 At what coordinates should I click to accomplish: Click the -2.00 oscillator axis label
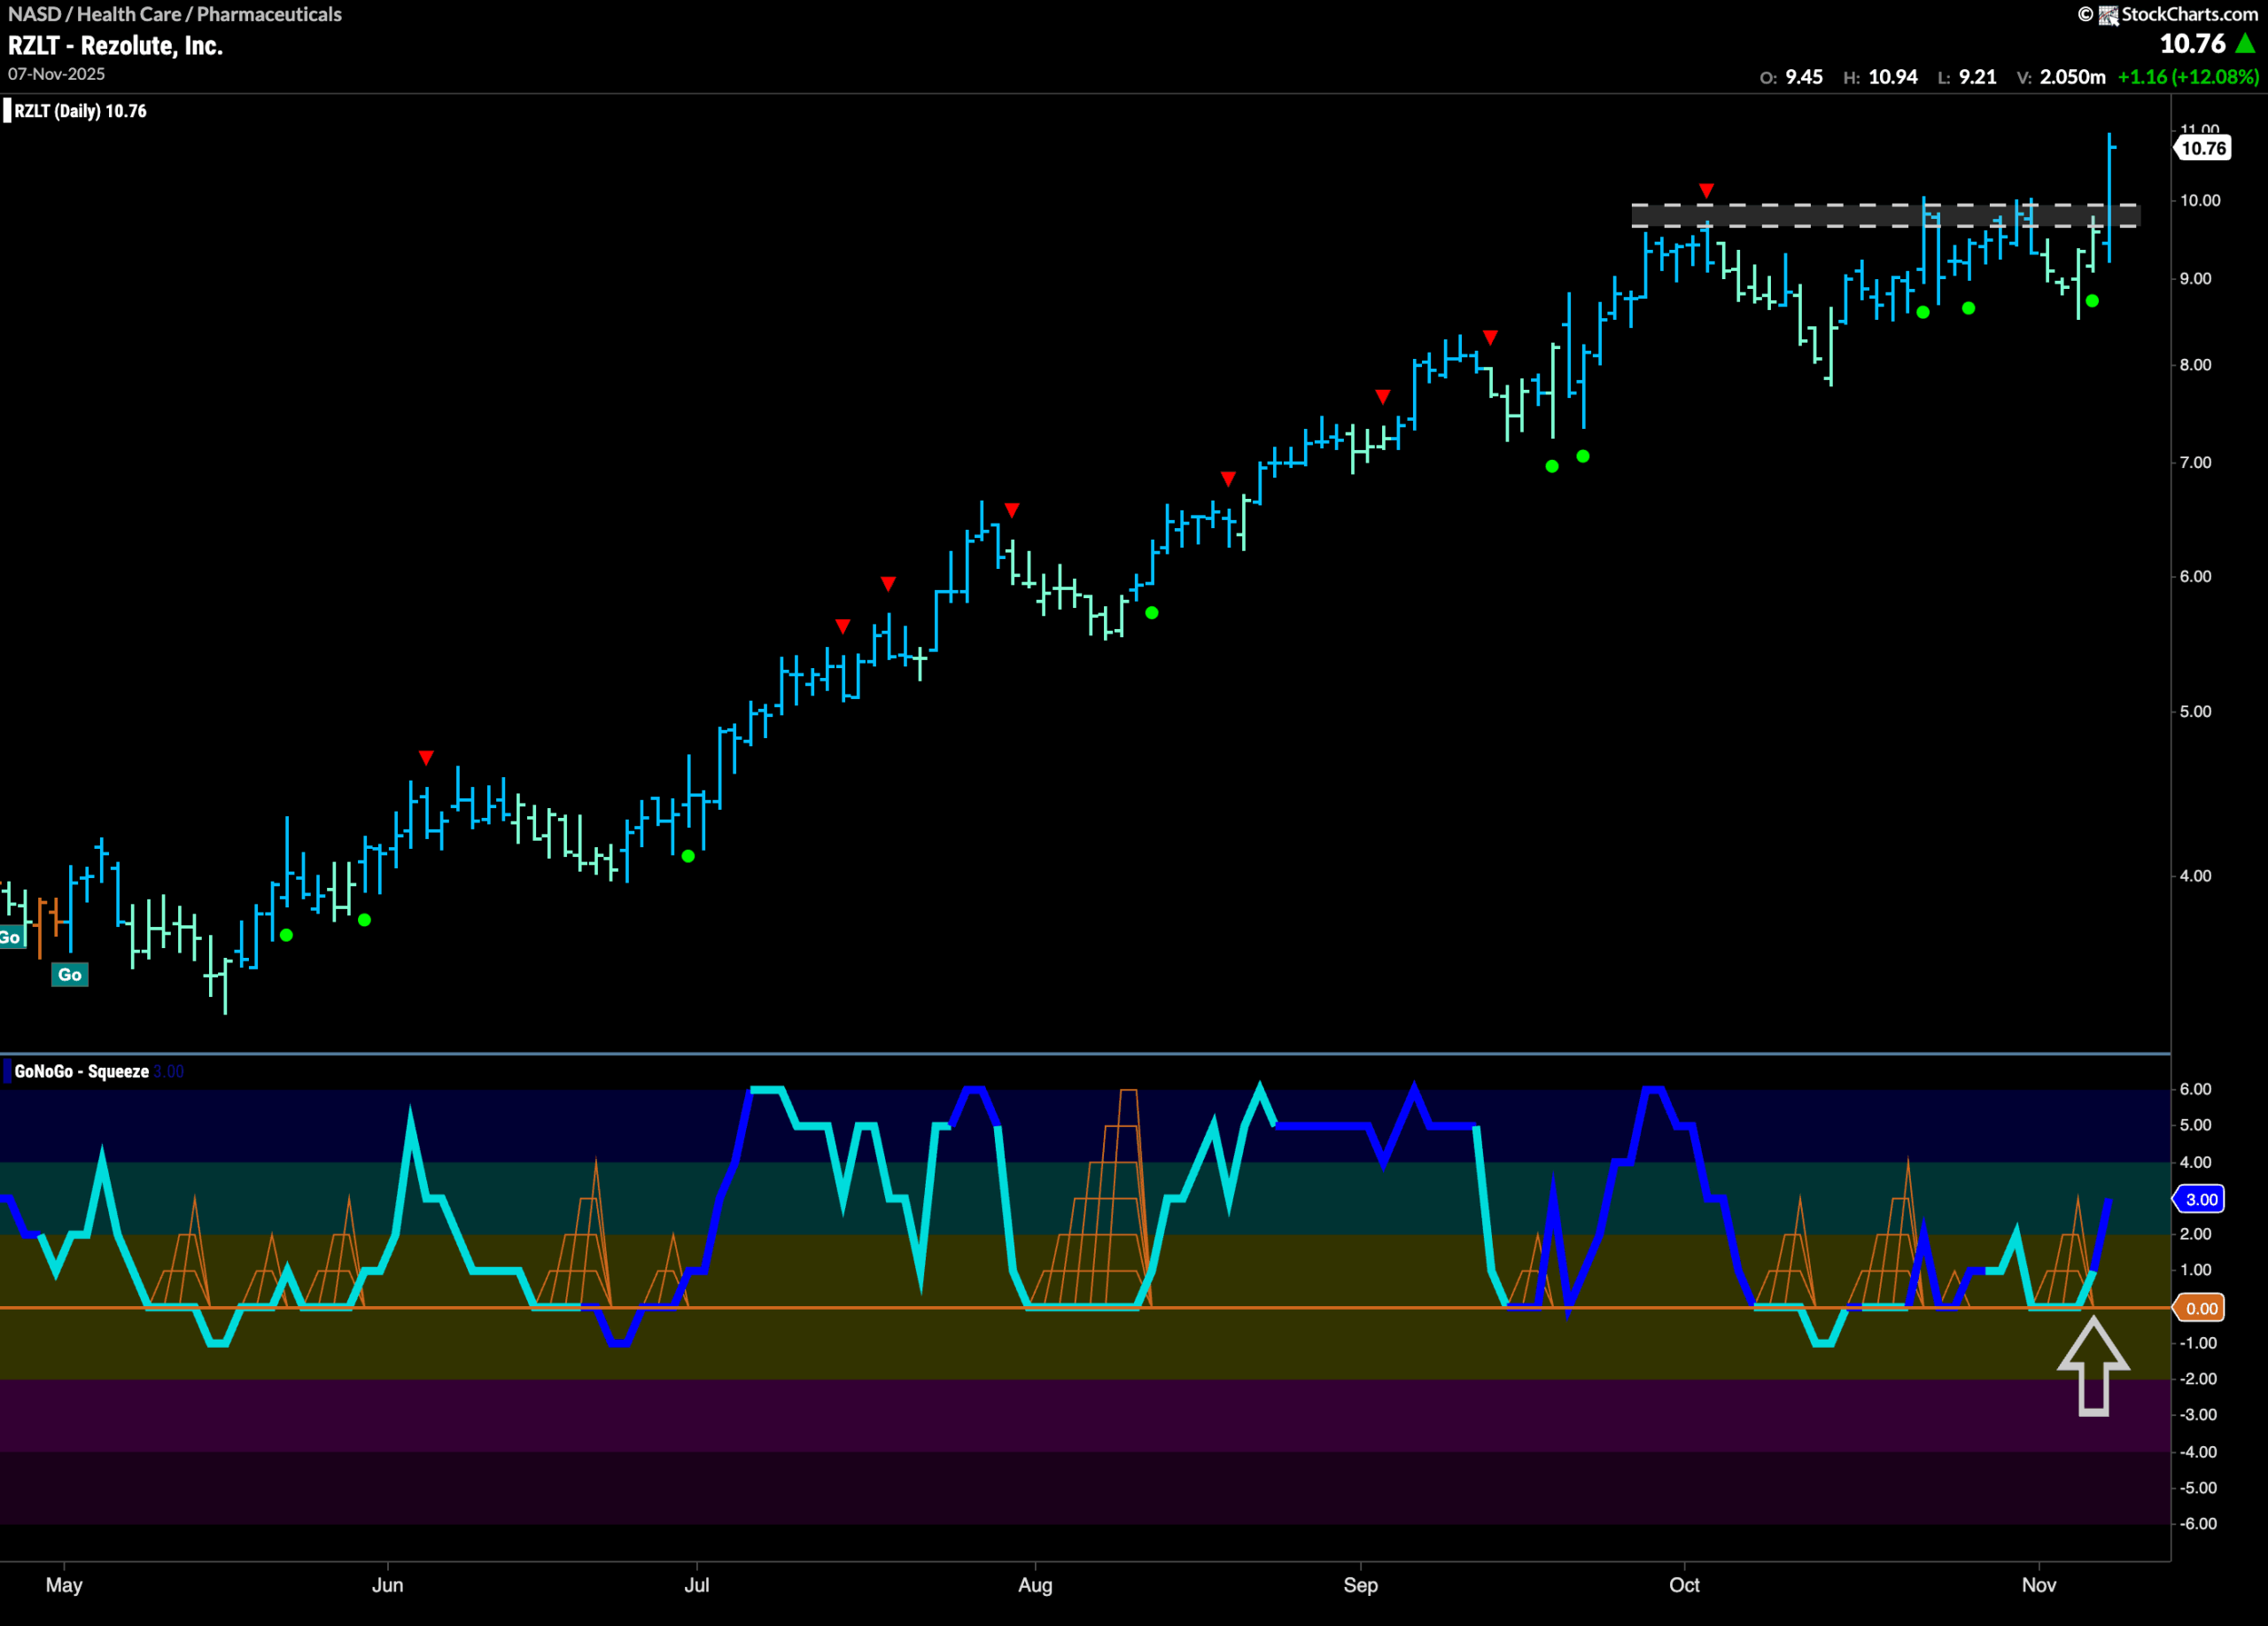2198,1379
